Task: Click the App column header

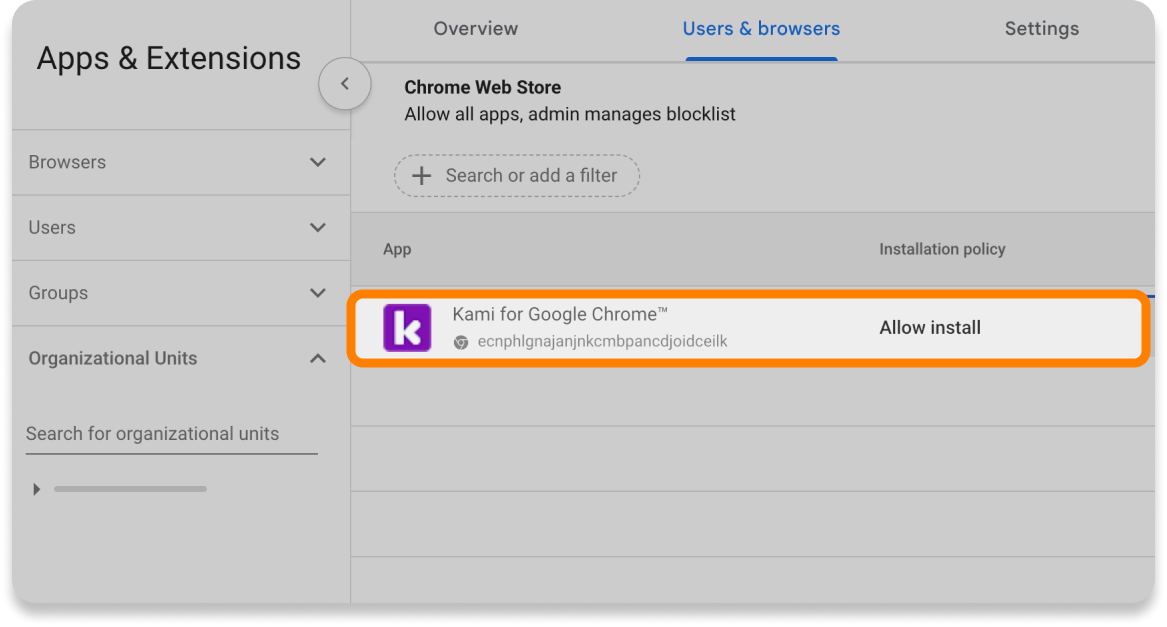Action: [397, 249]
